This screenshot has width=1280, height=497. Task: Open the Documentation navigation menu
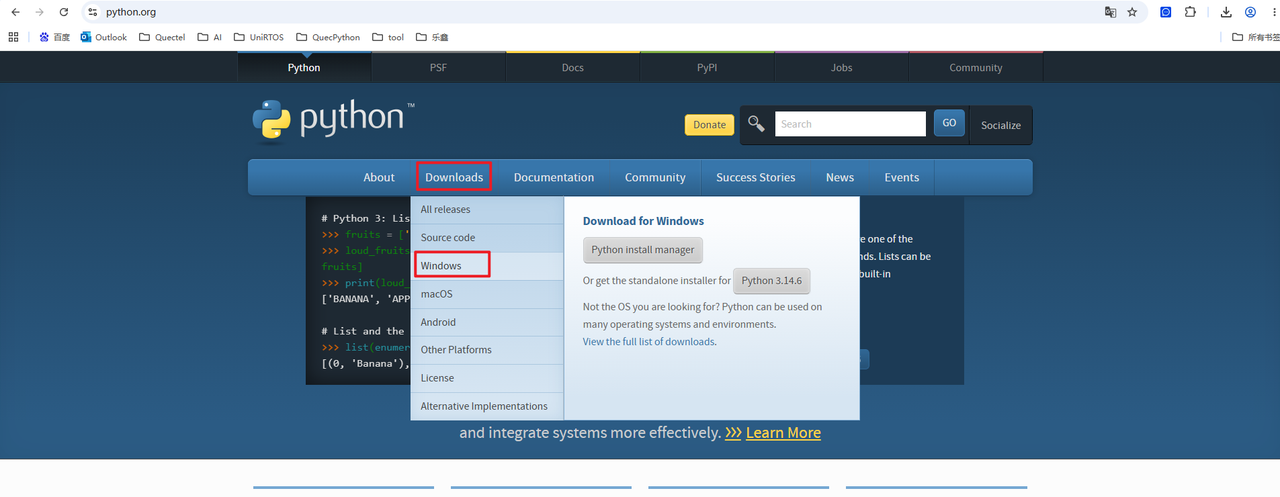pyautogui.click(x=554, y=177)
